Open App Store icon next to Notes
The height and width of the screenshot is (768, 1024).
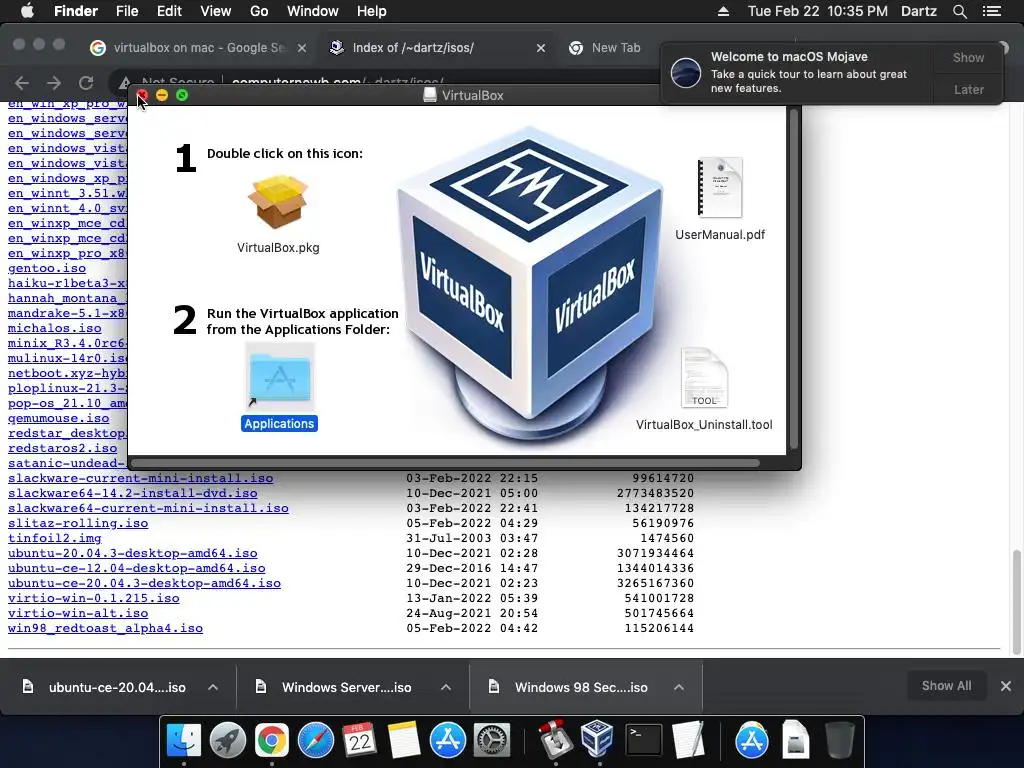448,740
